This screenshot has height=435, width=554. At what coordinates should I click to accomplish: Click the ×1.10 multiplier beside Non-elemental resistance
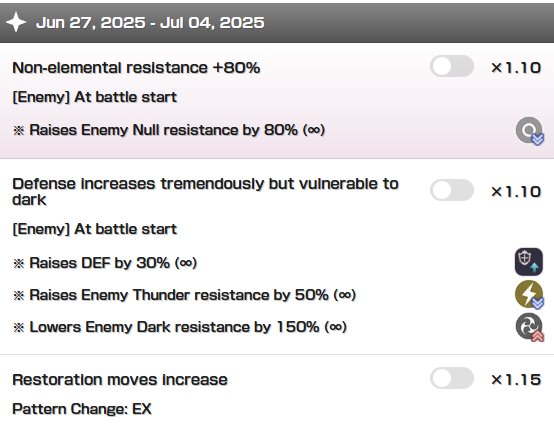click(516, 67)
